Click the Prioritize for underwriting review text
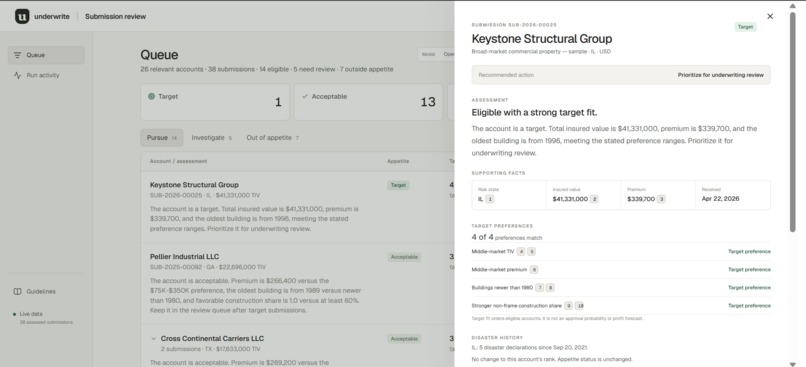This screenshot has height=367, width=806. click(x=720, y=75)
